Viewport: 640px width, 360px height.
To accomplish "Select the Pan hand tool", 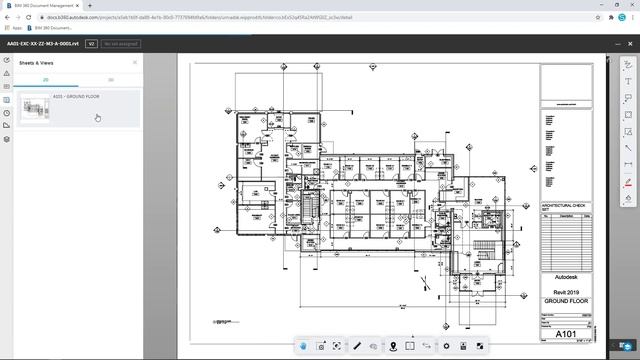I will click(303, 346).
